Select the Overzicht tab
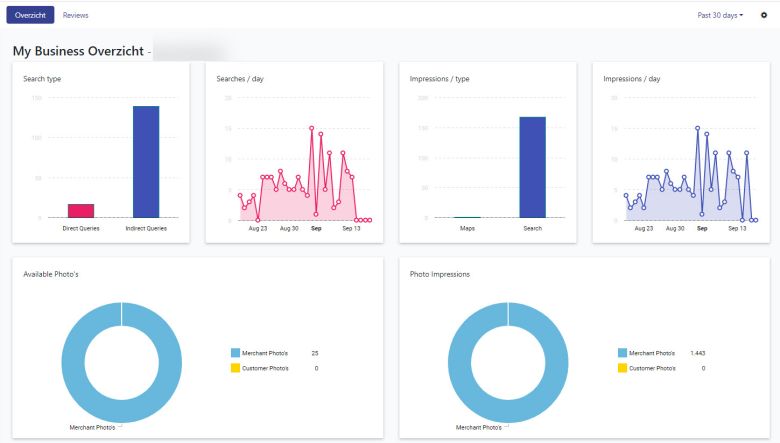Screen dimensions: 780x443 coord(30,15)
